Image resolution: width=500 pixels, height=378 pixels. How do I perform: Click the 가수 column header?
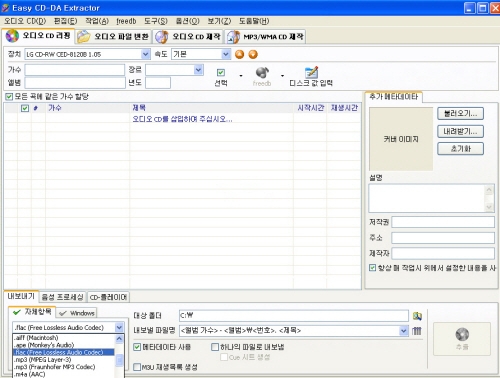click(x=88, y=108)
